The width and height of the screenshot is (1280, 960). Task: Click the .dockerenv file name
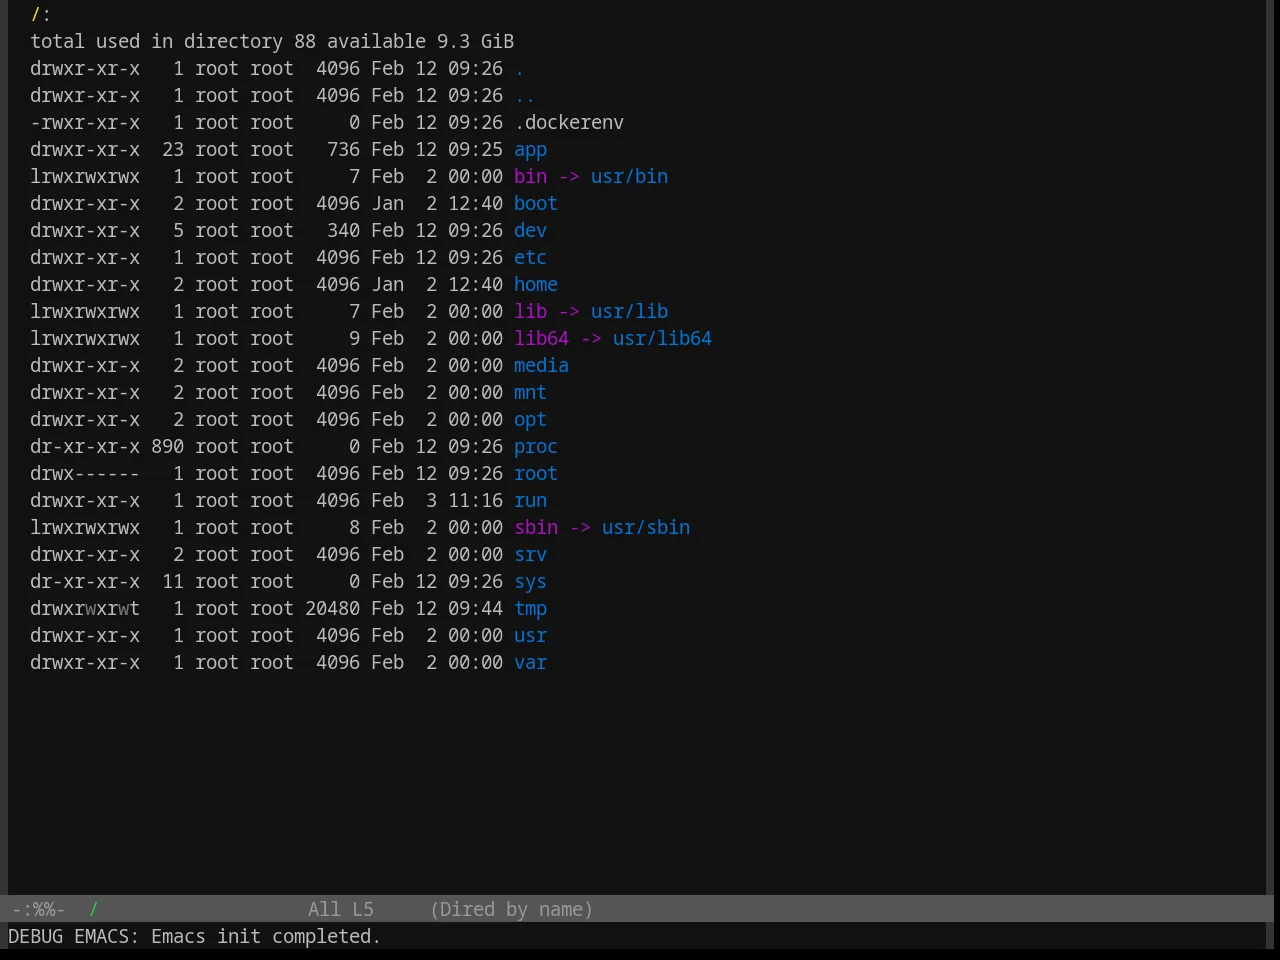pyautogui.click(x=569, y=123)
